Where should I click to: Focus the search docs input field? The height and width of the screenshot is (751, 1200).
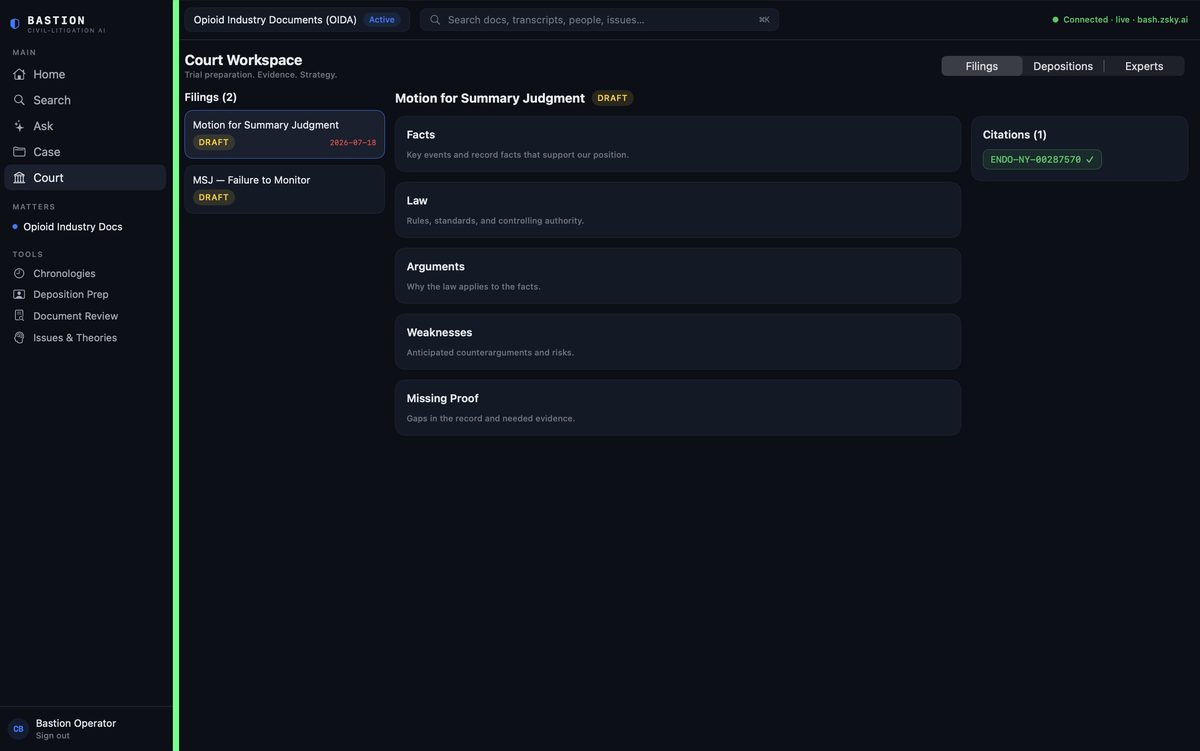click(599, 20)
